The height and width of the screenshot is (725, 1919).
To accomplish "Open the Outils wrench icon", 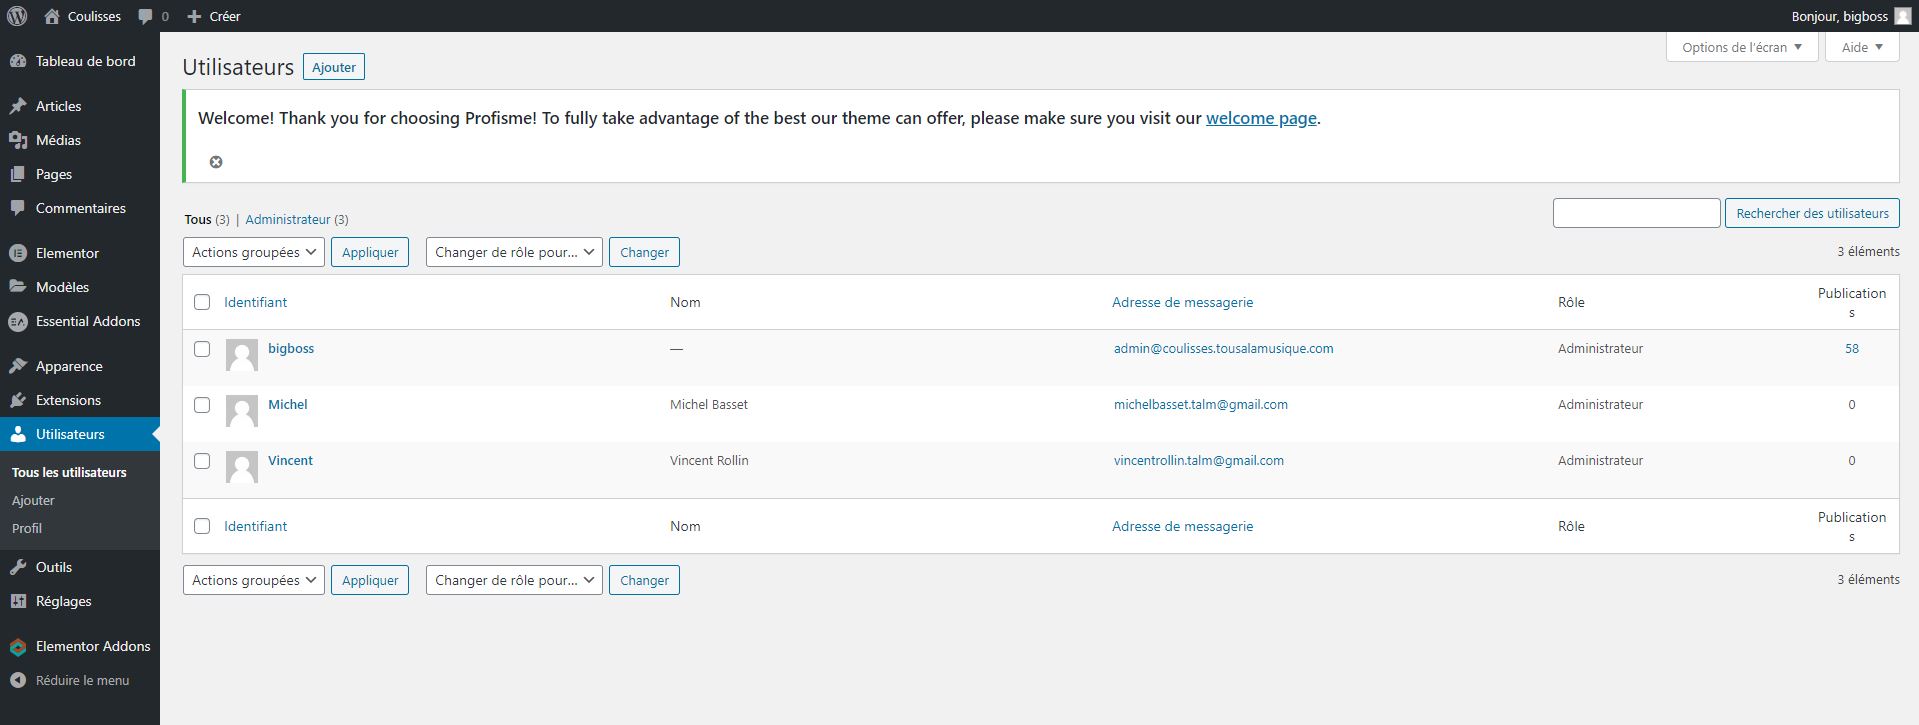I will click(17, 567).
